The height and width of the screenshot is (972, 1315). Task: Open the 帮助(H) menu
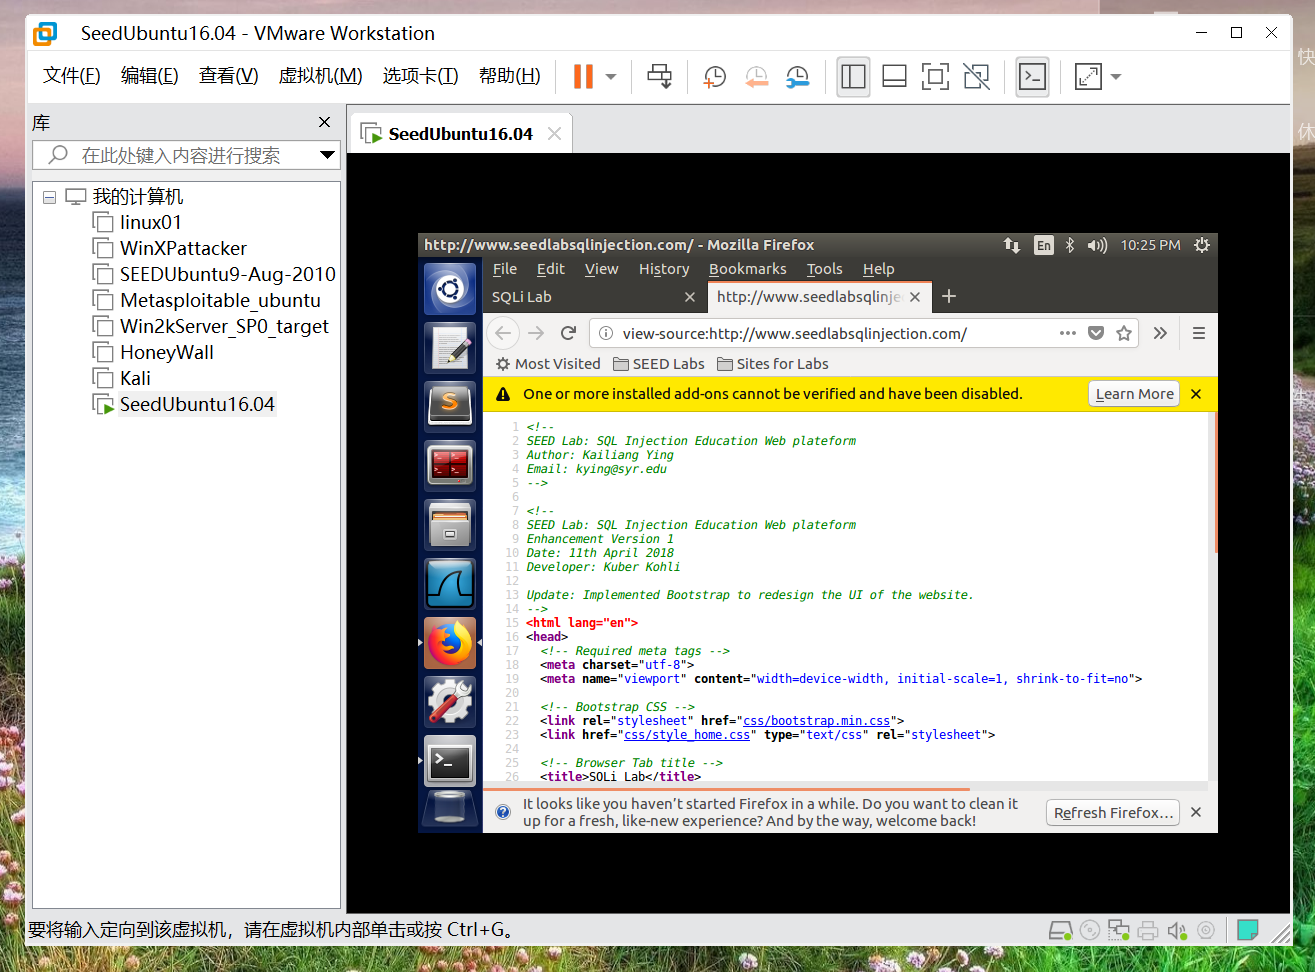510,76
